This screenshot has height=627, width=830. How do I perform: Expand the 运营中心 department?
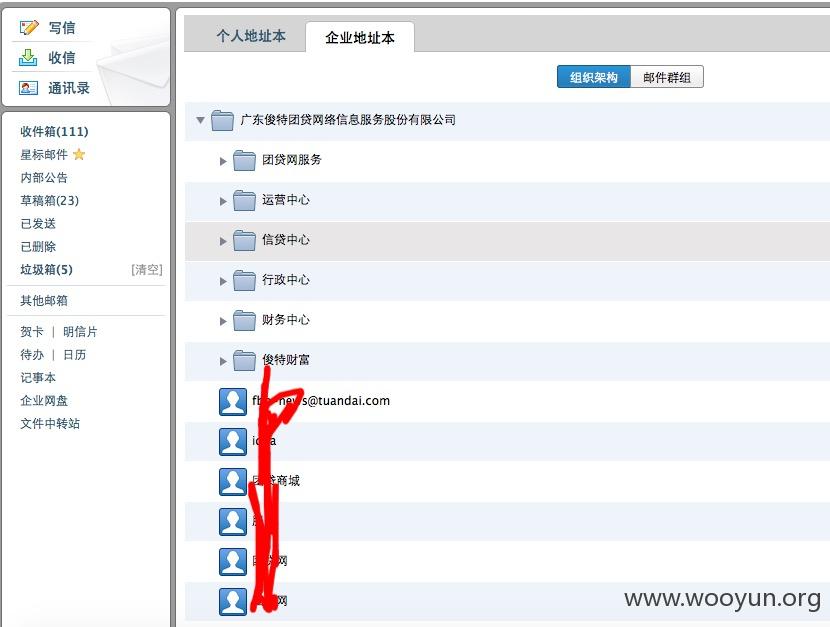click(223, 201)
